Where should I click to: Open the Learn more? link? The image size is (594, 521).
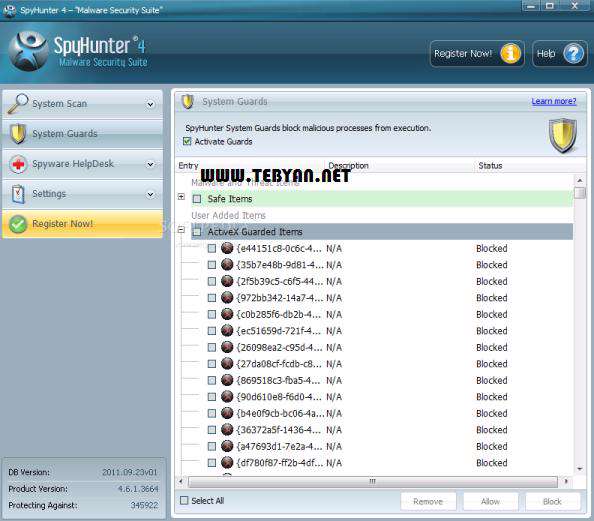pos(553,101)
